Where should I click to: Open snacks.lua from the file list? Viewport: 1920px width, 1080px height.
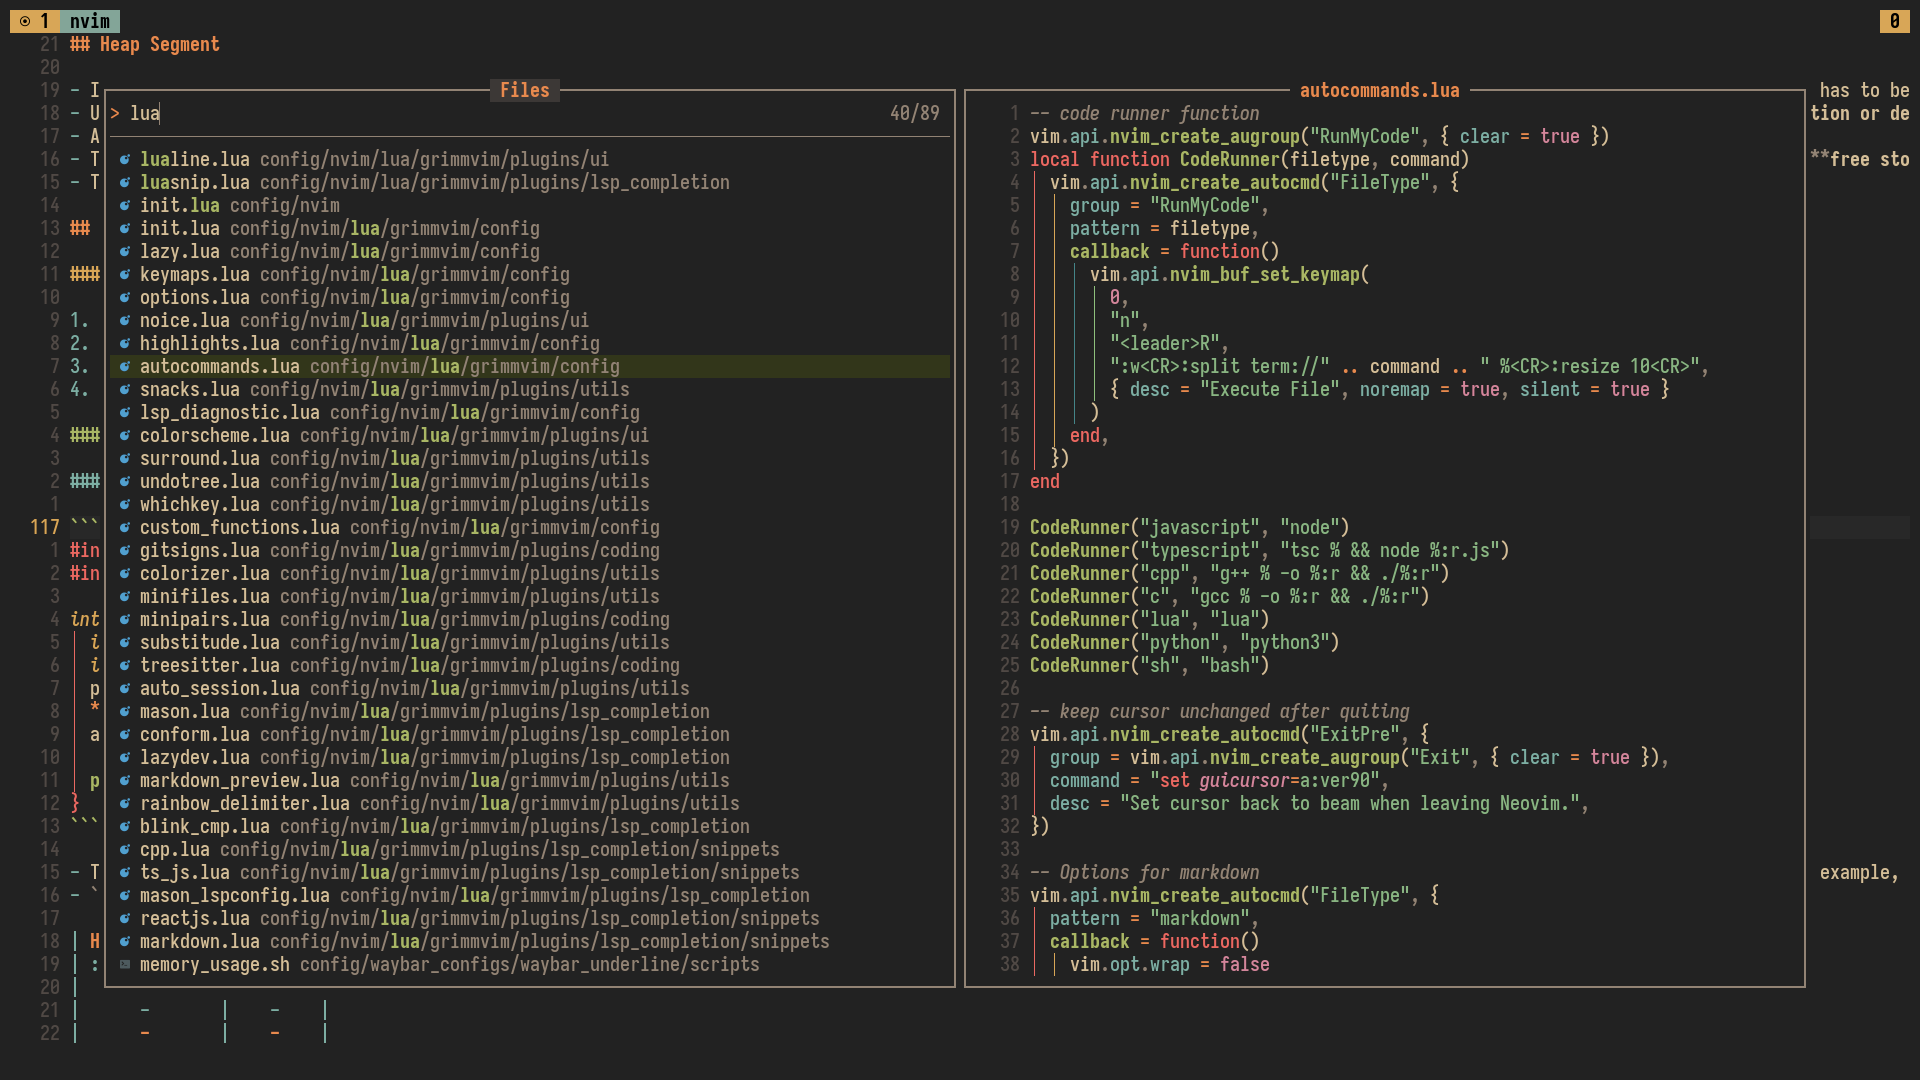[189, 389]
